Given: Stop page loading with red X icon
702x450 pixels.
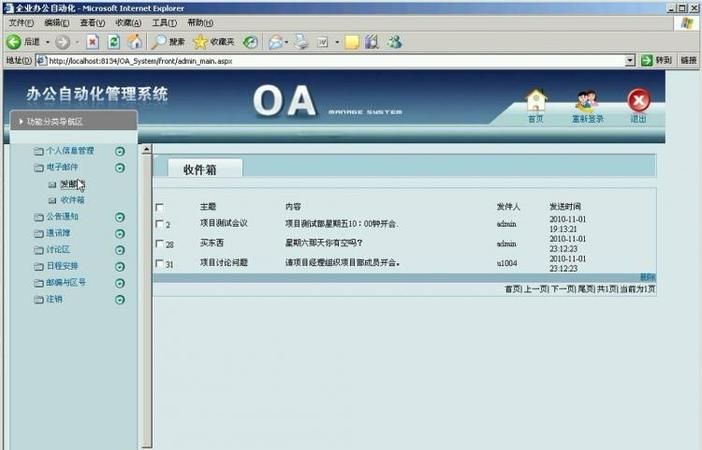Looking at the screenshot, I should point(92,42).
